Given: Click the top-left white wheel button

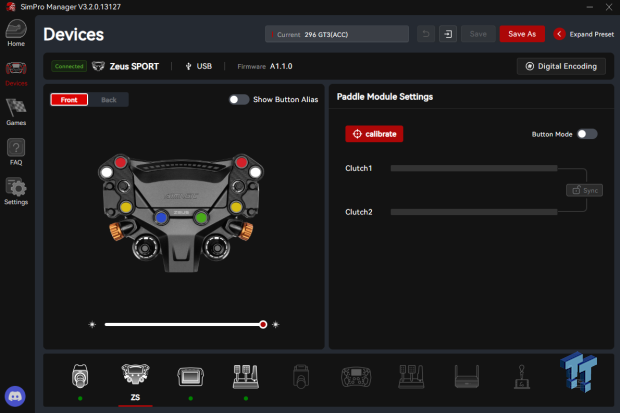Looking at the screenshot, I should (106, 172).
